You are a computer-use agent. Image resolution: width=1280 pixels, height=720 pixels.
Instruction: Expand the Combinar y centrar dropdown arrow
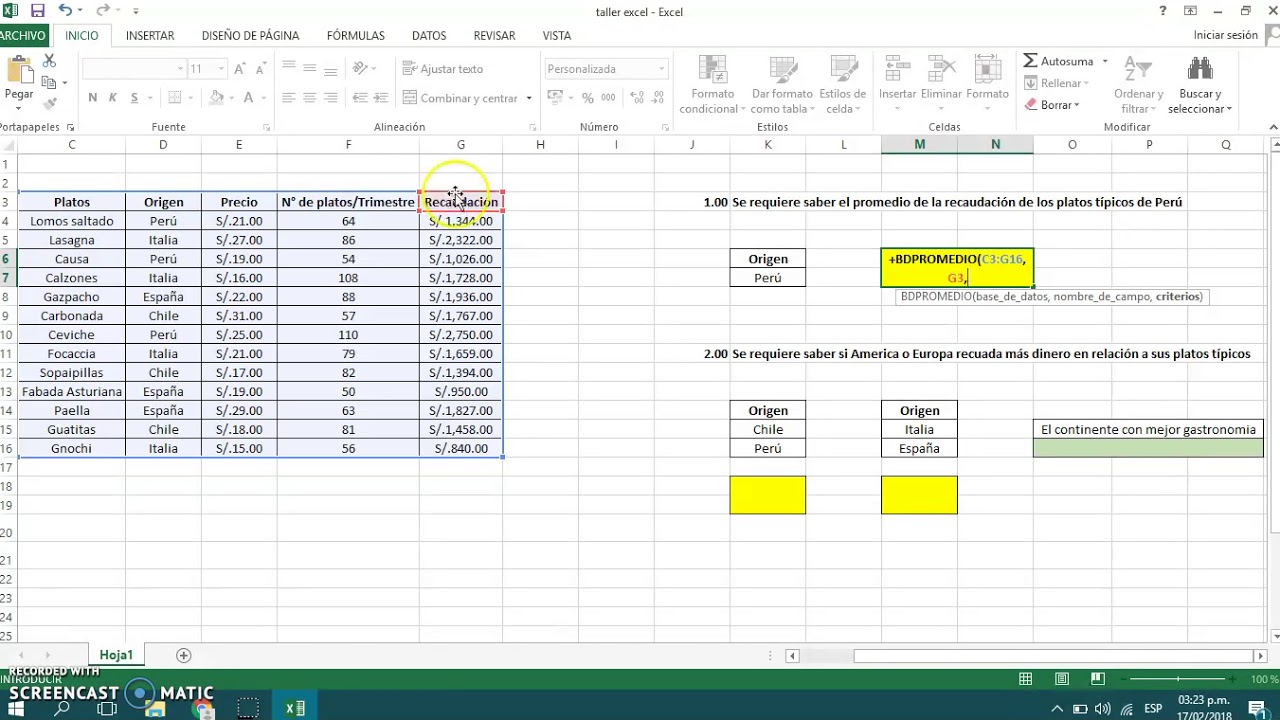point(529,98)
